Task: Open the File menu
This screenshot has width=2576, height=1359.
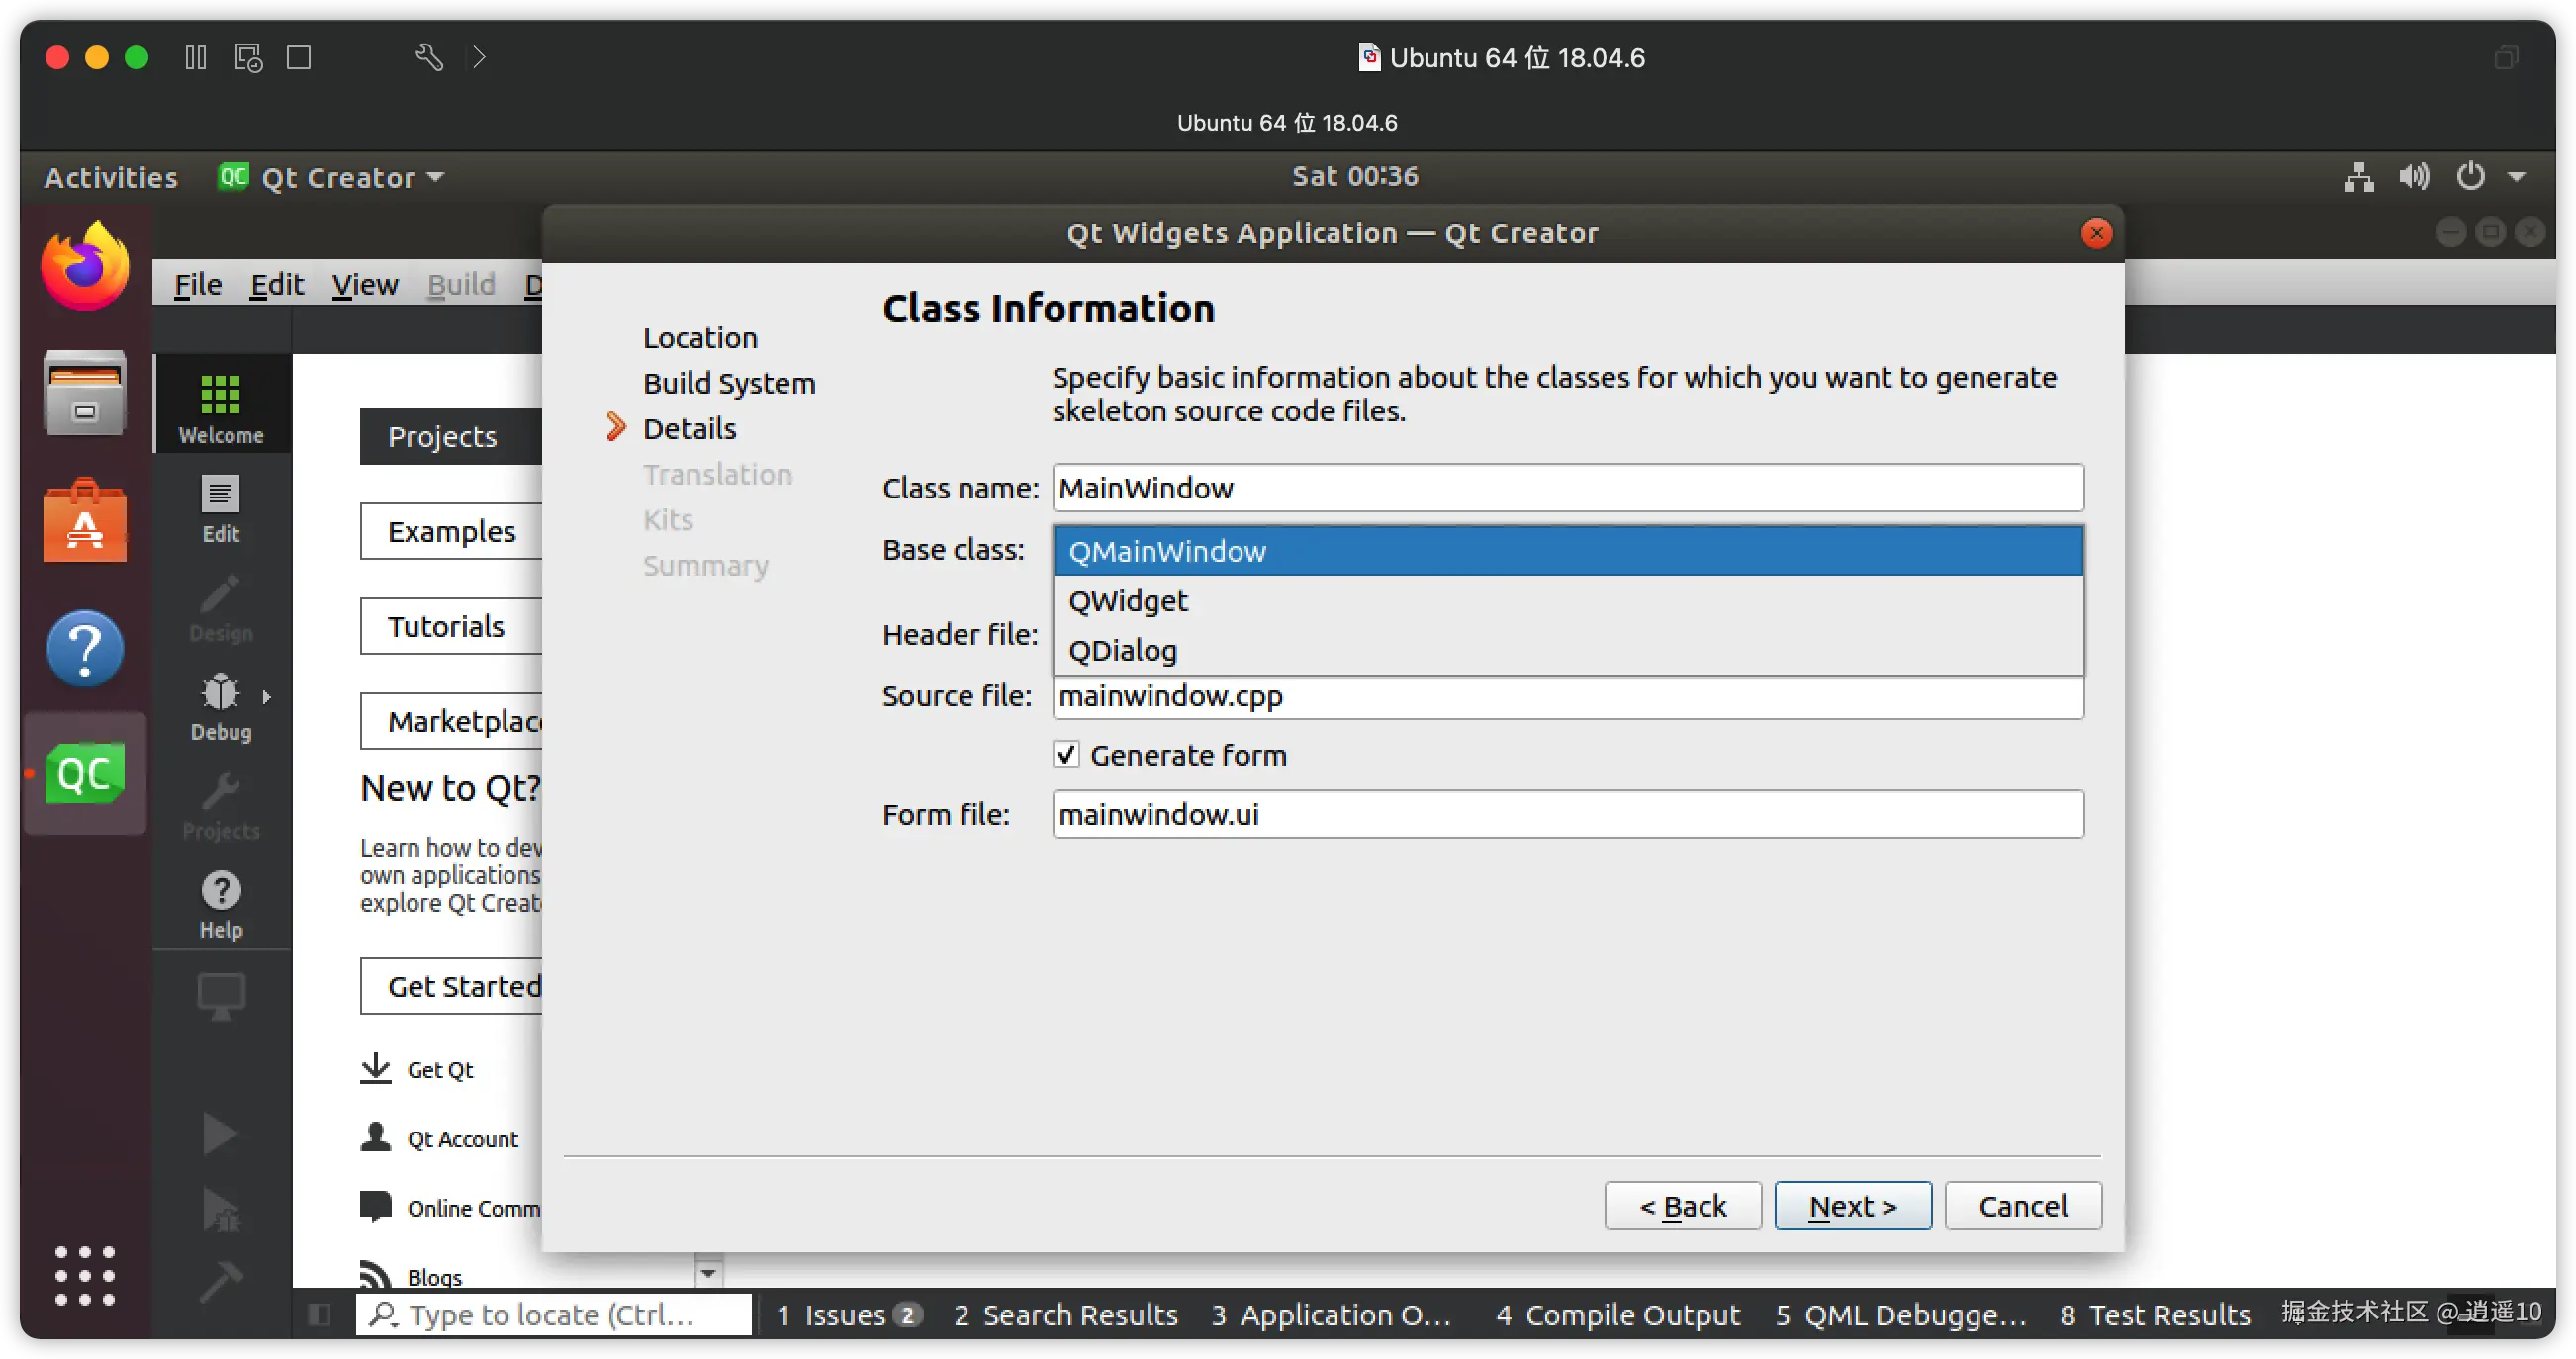Action: click(x=197, y=285)
